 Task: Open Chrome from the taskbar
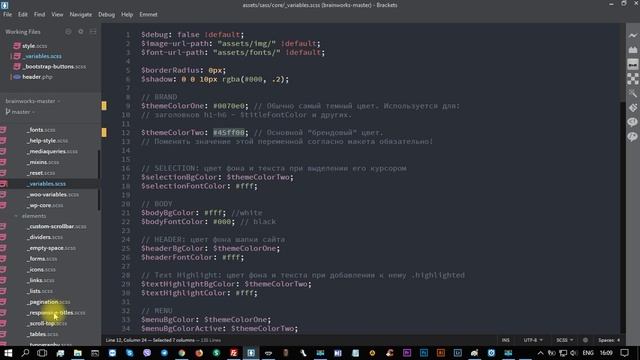coord(182,353)
